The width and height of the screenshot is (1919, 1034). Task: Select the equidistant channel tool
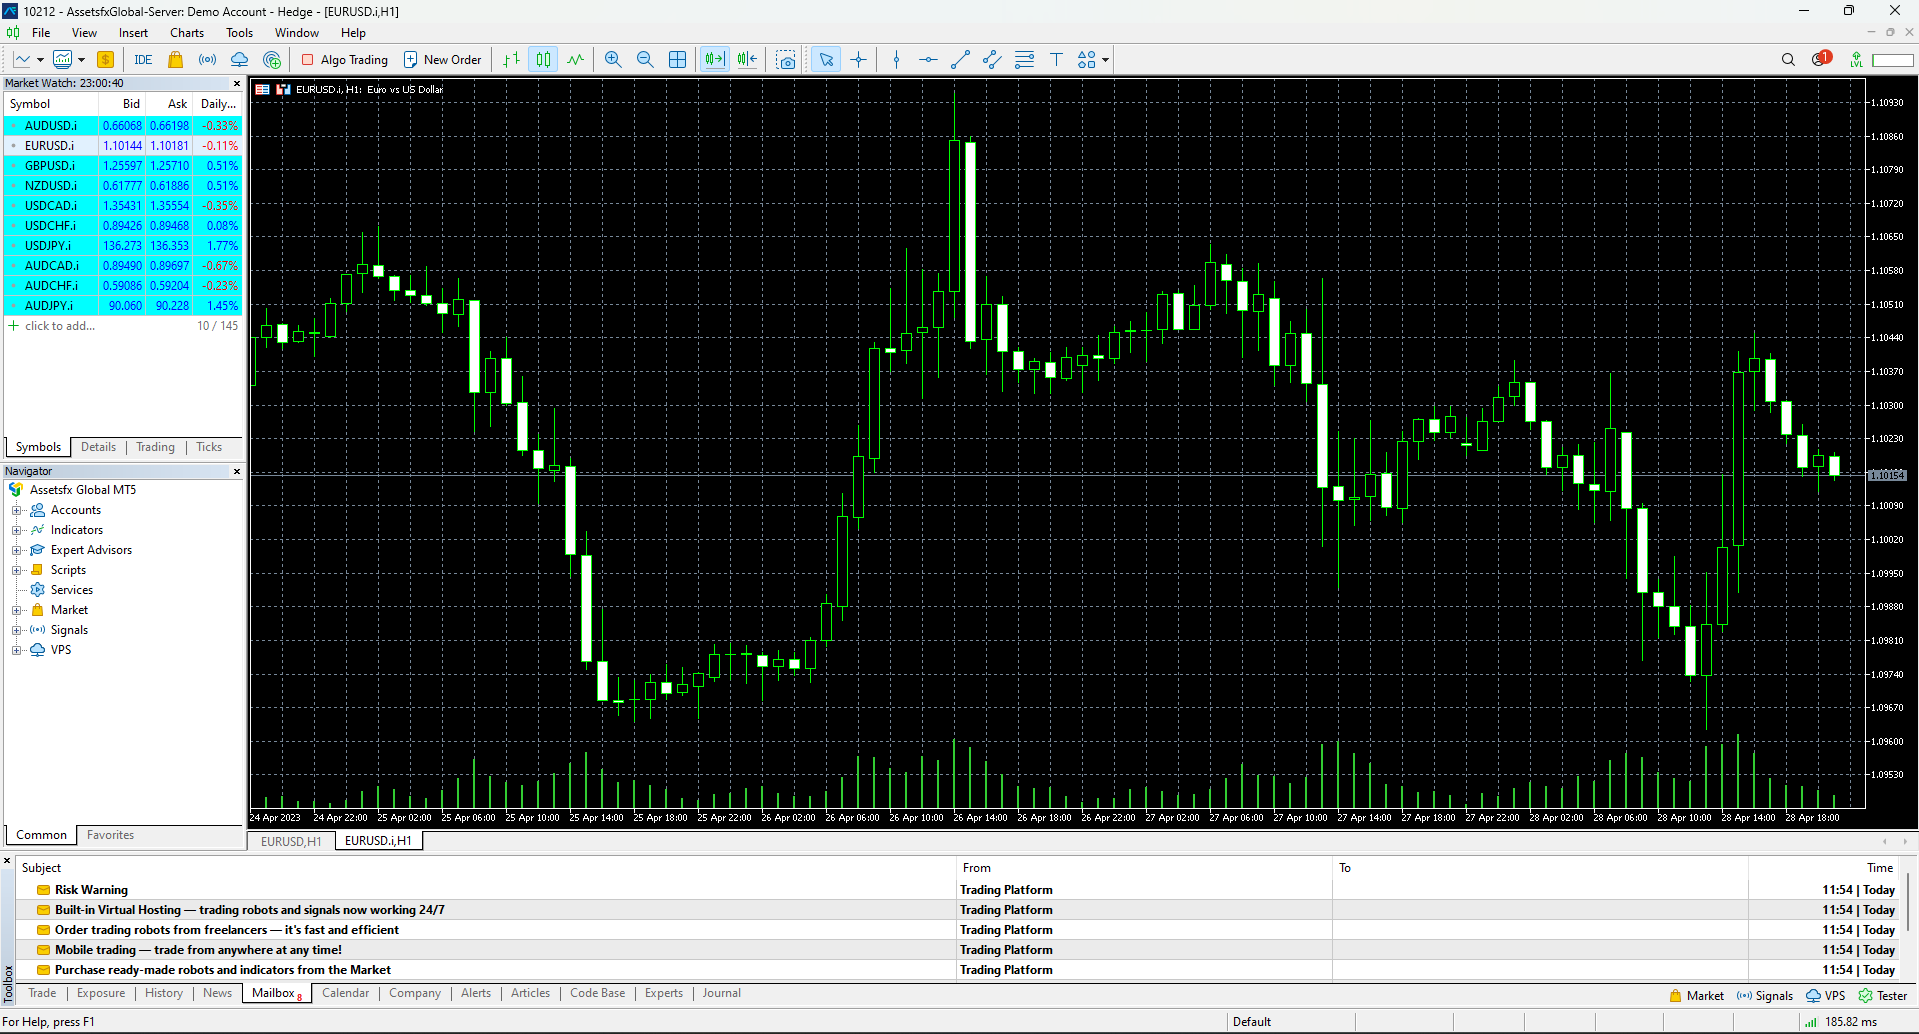(x=992, y=60)
